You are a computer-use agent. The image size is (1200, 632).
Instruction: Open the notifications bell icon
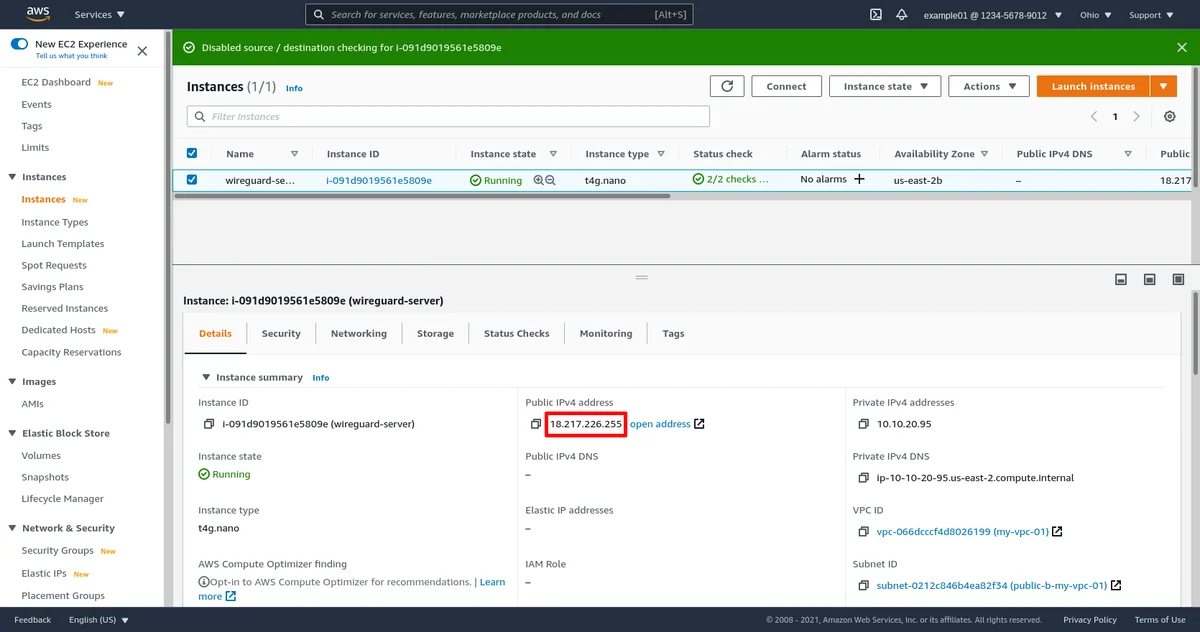pyautogui.click(x=902, y=15)
